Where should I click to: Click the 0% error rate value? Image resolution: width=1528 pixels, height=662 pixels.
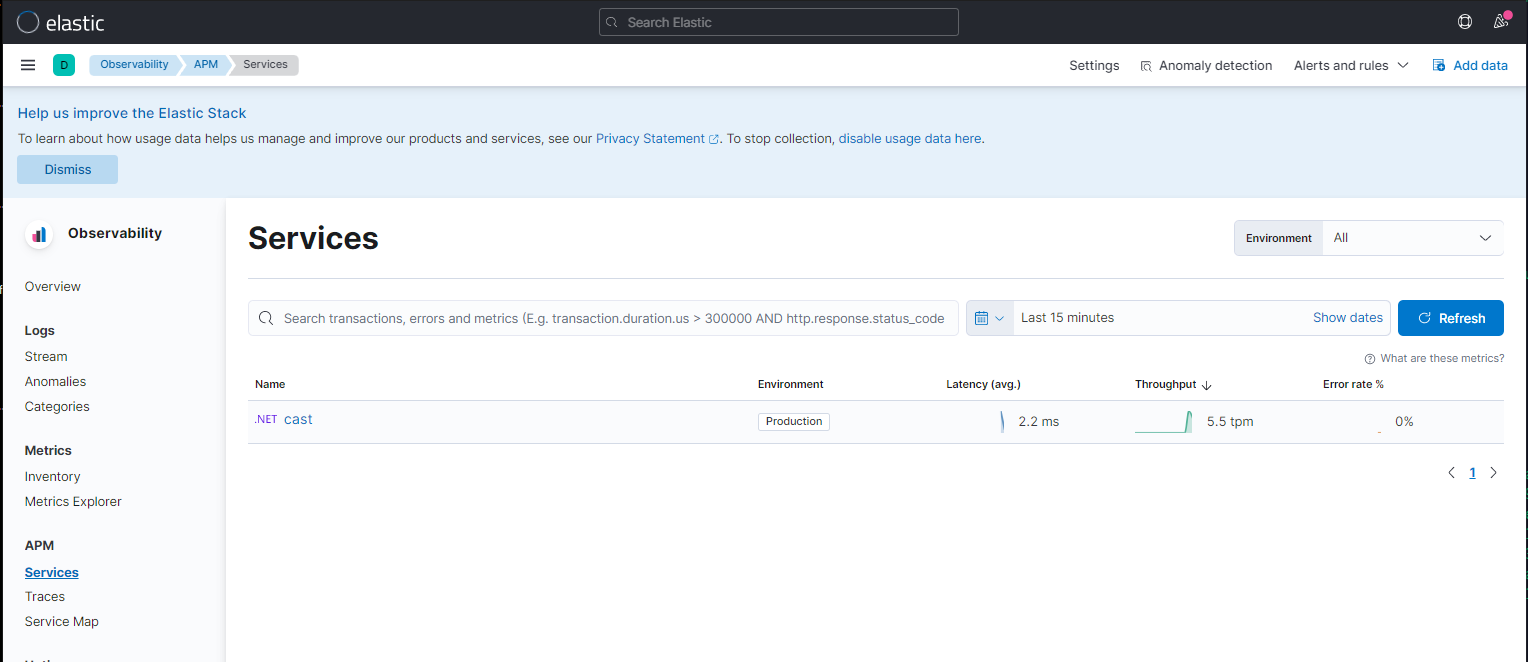(x=1404, y=422)
